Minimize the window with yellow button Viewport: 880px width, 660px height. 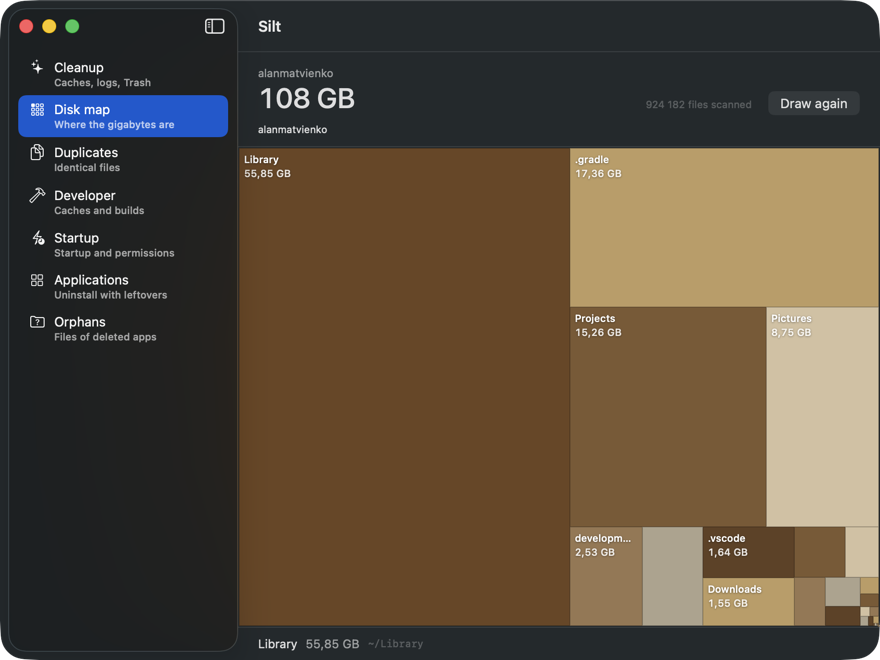click(49, 26)
